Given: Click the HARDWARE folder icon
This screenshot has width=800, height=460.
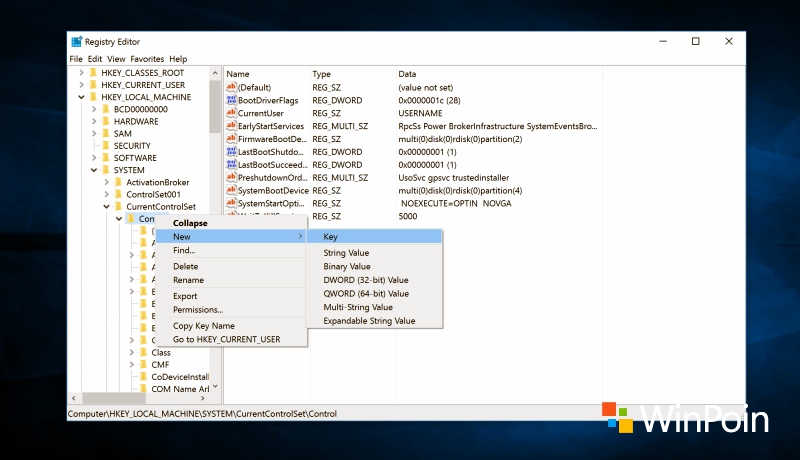Looking at the screenshot, I should (106, 121).
